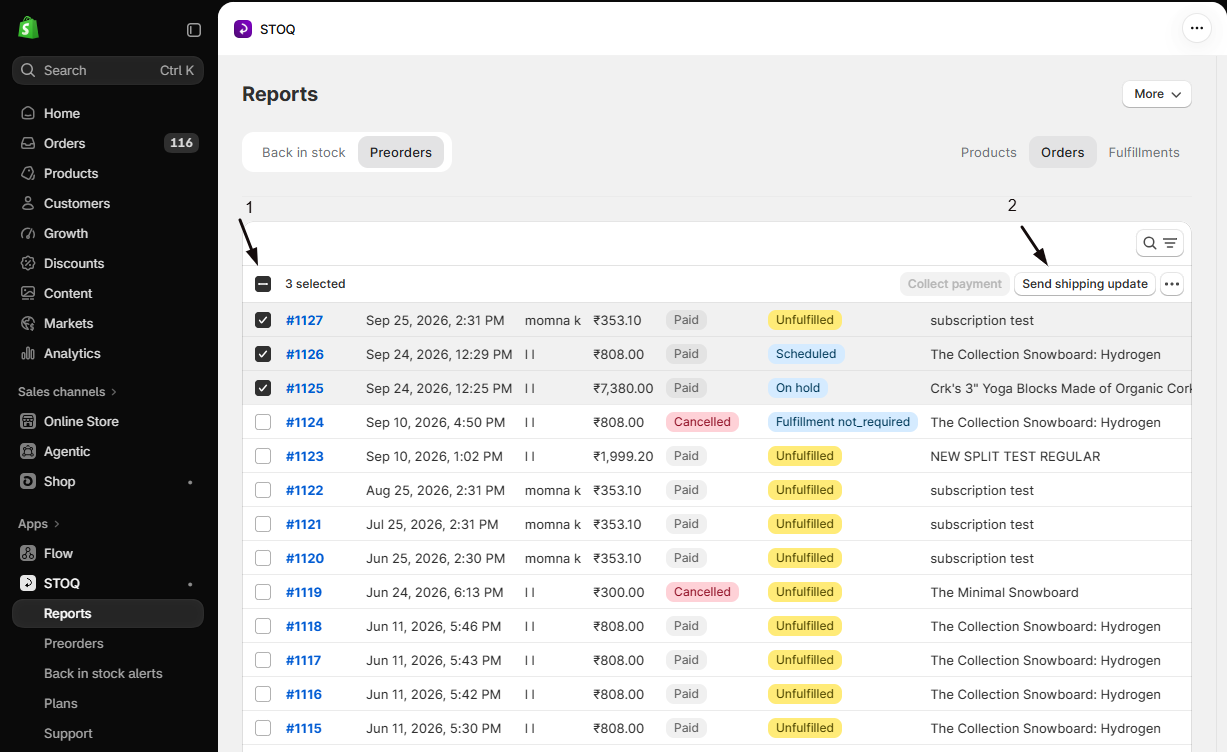The height and width of the screenshot is (752, 1227).
Task: Collapse the sidebar using the panel icon
Action: [194, 30]
